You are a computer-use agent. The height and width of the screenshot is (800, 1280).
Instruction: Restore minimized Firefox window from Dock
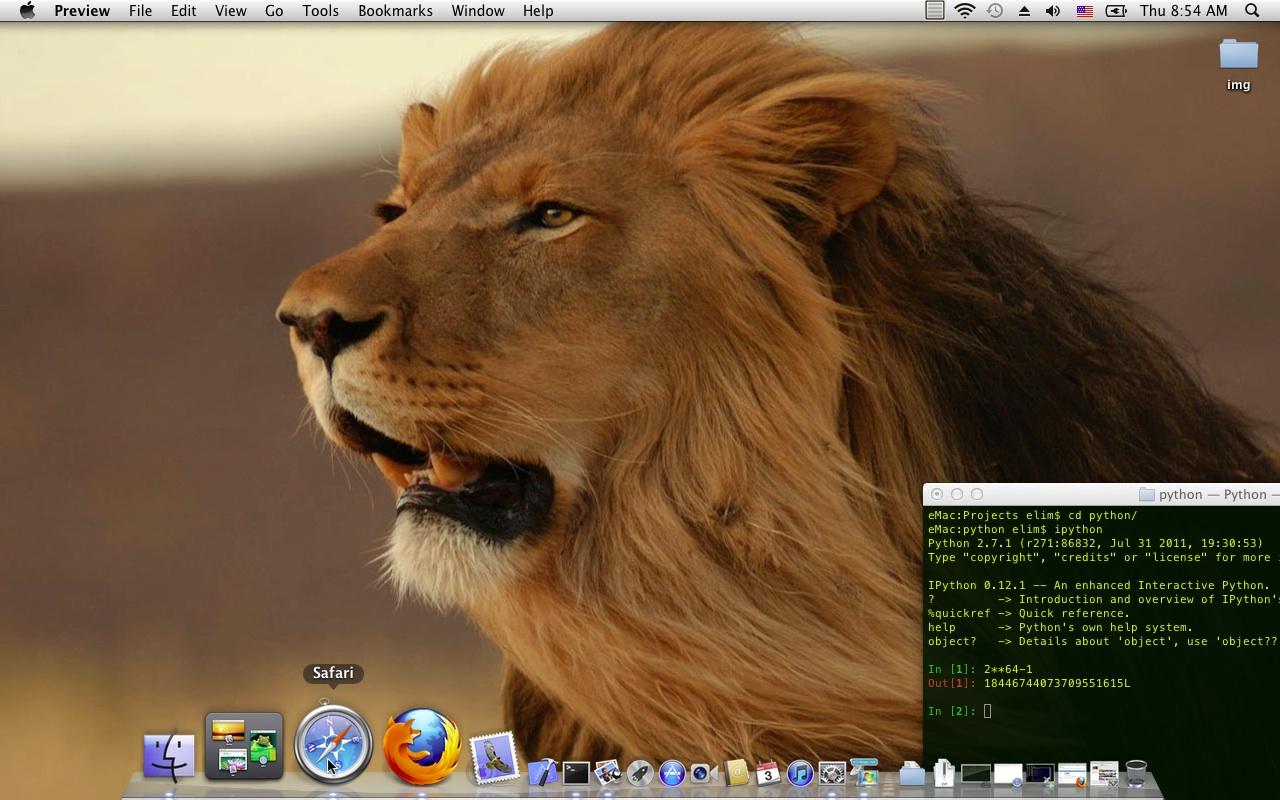click(1072, 775)
